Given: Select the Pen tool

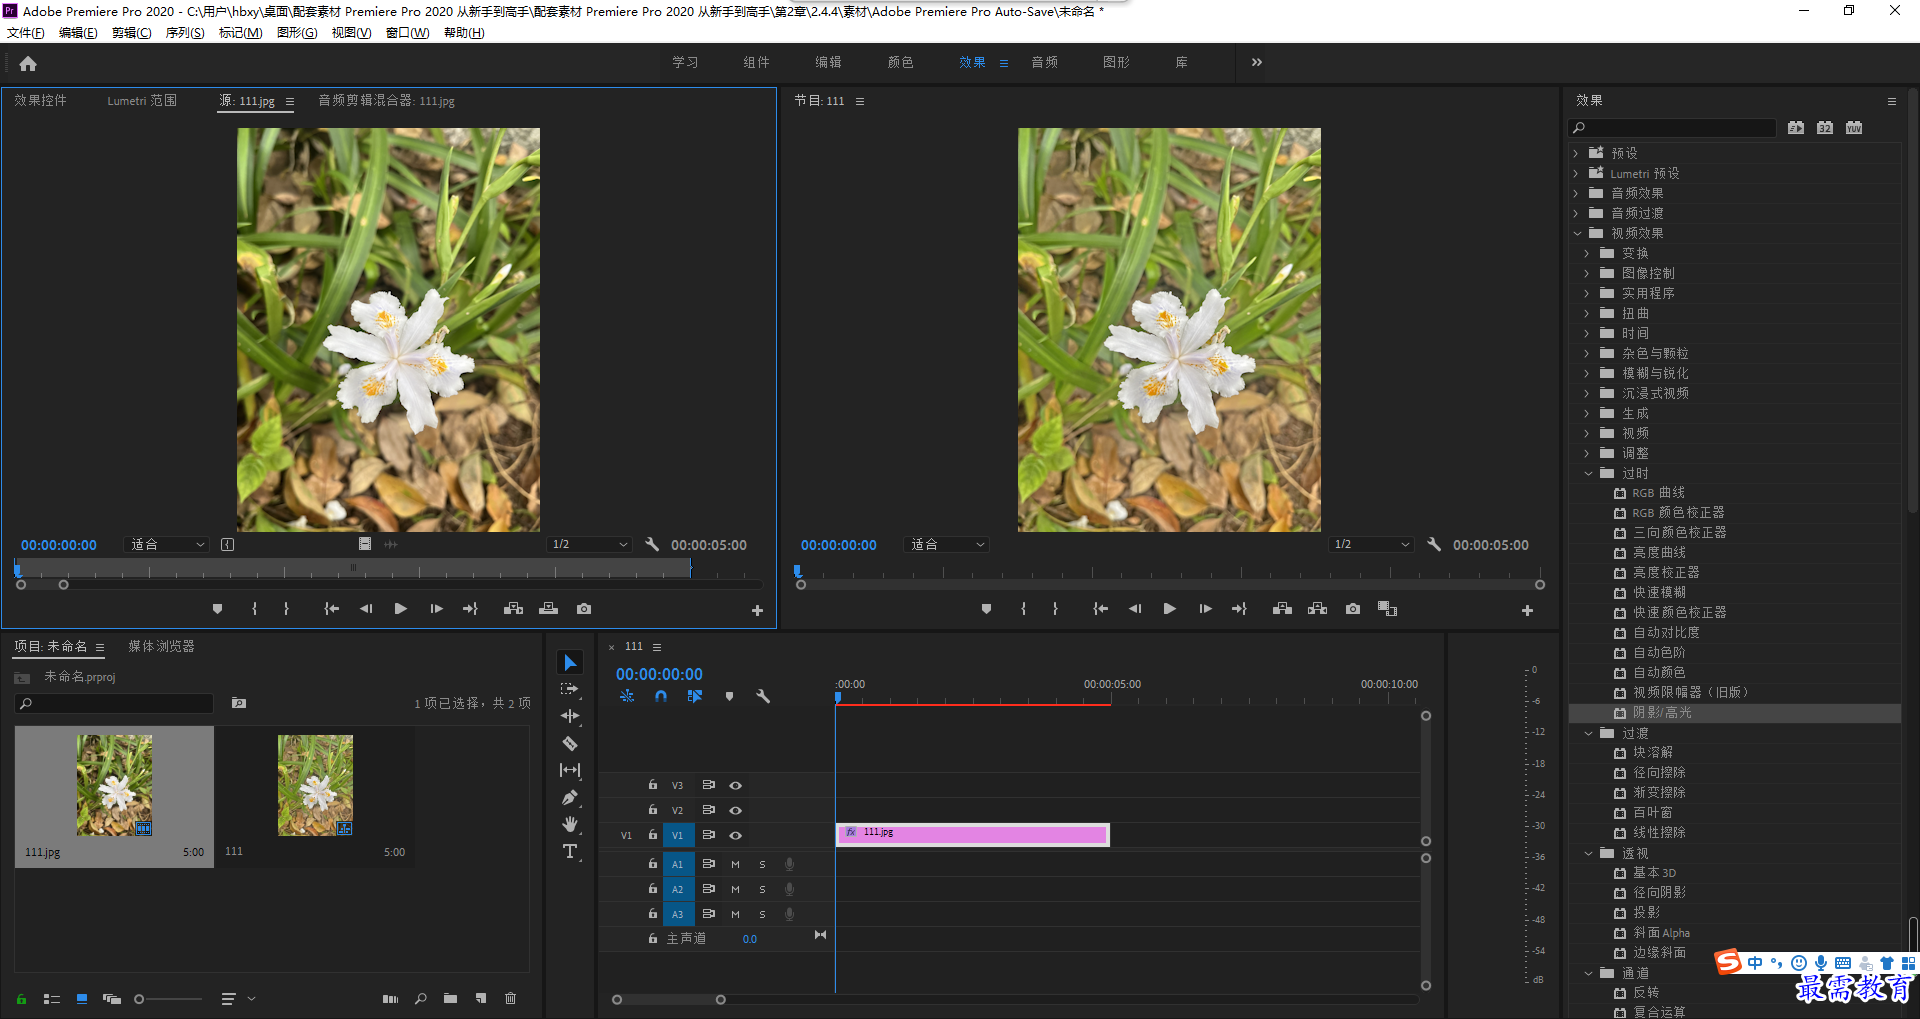Looking at the screenshot, I should point(570,797).
